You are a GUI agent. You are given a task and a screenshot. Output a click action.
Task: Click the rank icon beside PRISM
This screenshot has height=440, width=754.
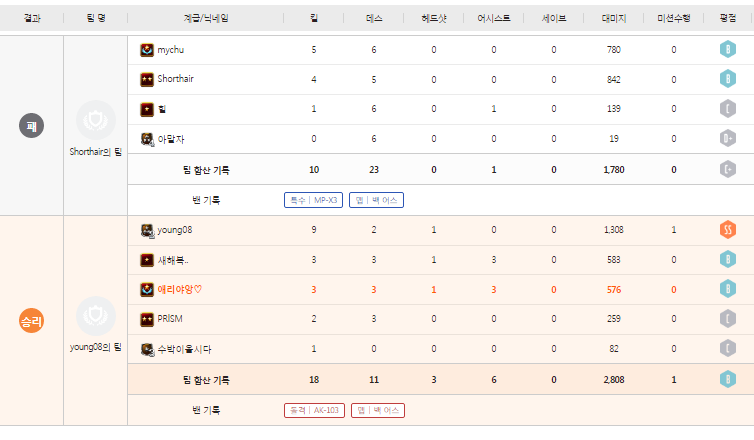point(147,319)
